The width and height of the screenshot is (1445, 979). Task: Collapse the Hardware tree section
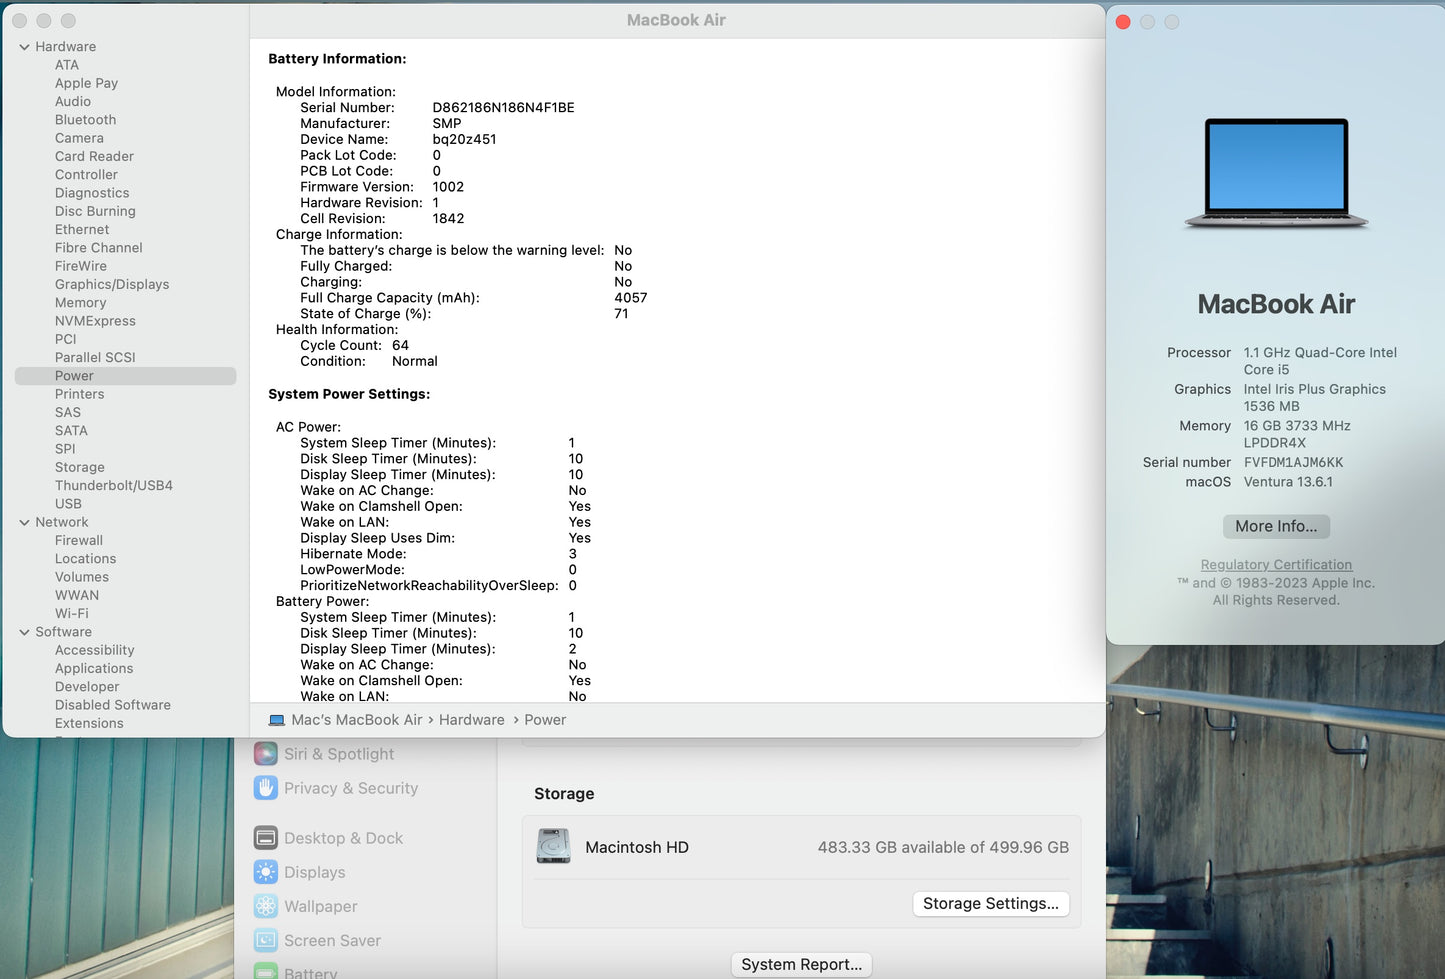[24, 47]
